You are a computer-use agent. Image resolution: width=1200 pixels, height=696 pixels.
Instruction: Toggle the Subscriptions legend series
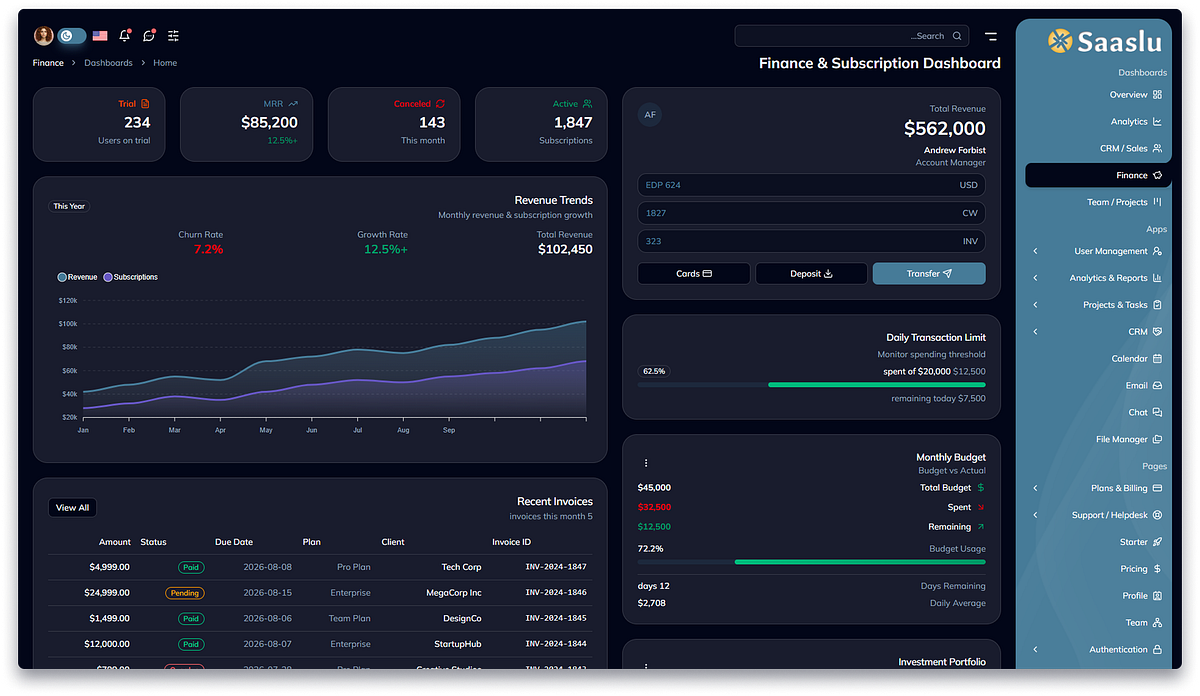(x=130, y=277)
